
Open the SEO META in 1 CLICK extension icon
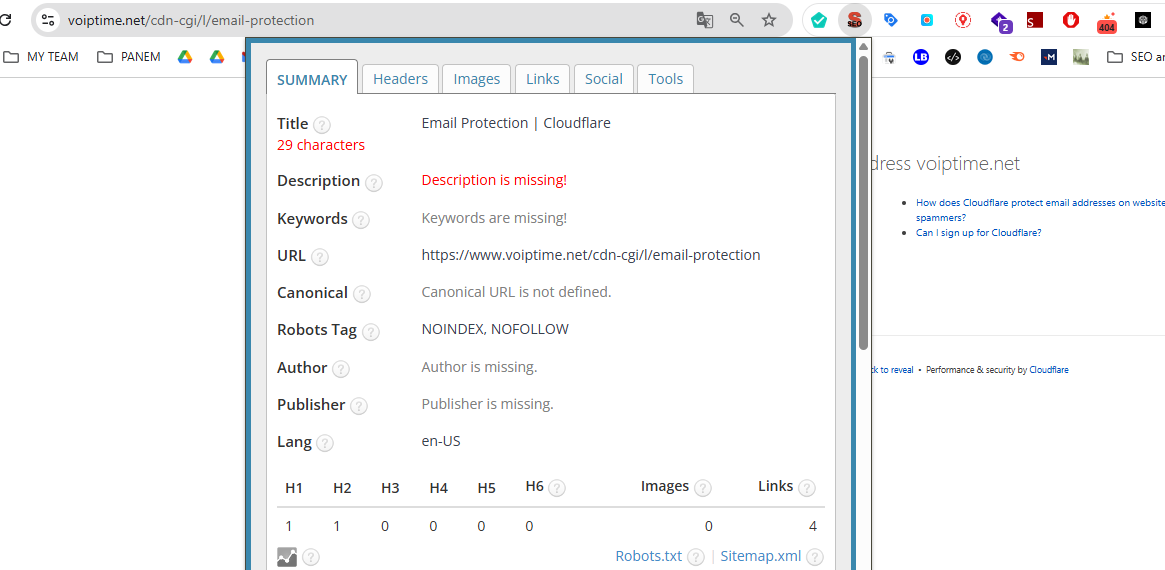pos(854,20)
